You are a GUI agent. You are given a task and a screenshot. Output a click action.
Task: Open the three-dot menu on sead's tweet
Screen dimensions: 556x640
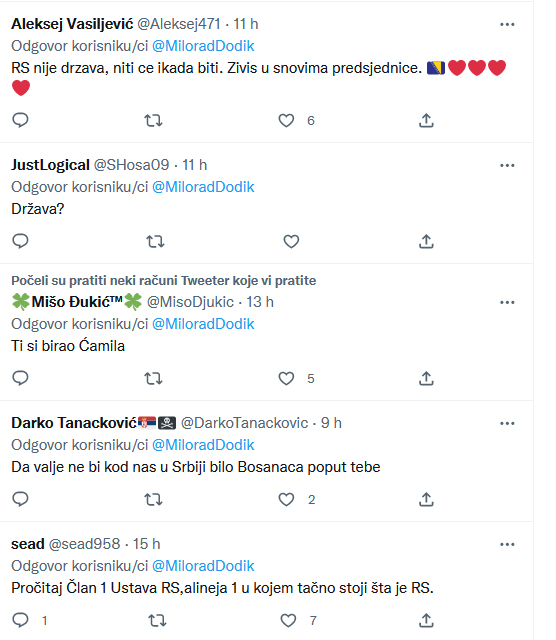coord(507,544)
